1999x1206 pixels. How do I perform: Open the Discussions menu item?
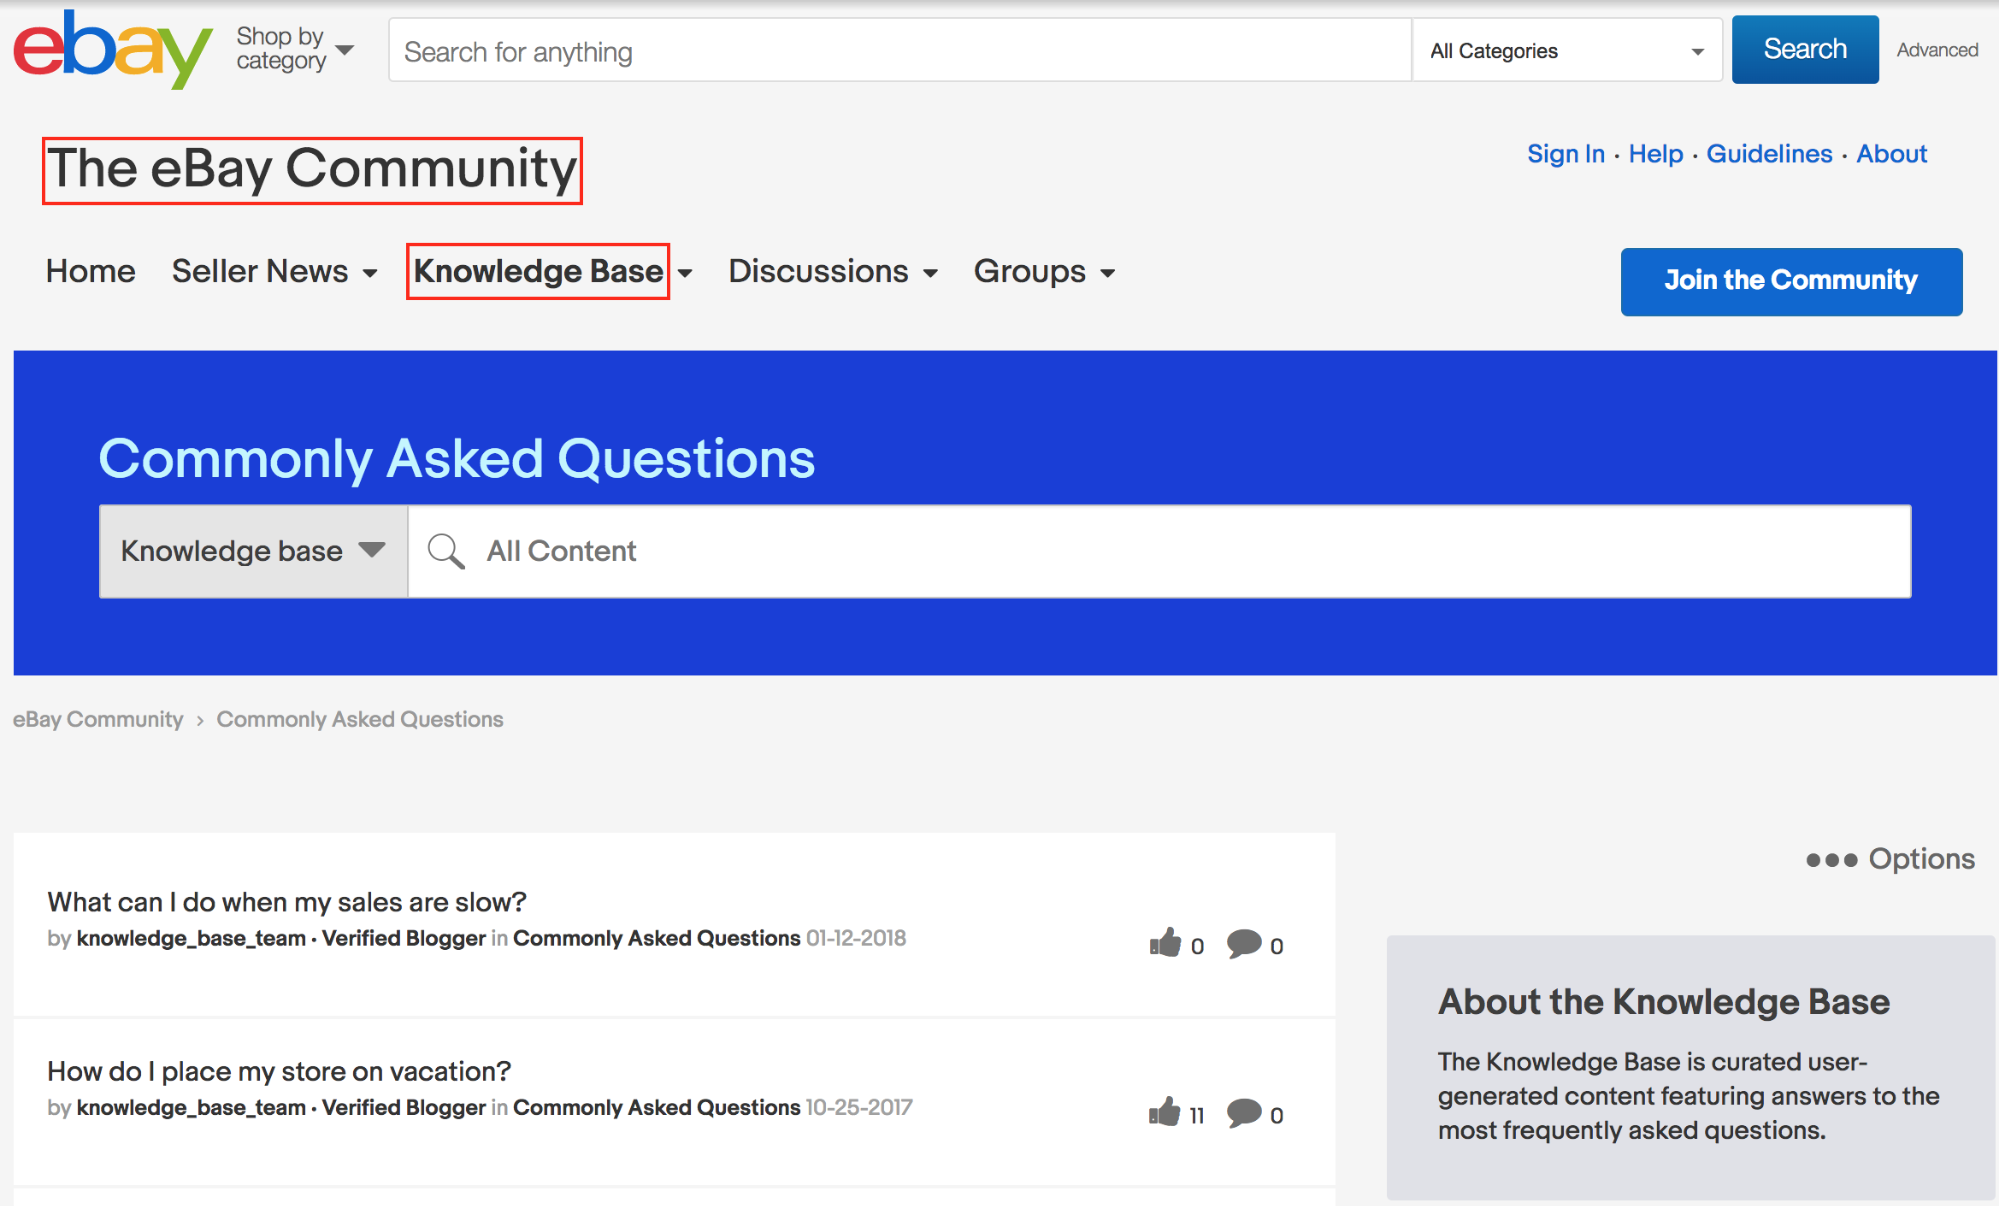818,271
